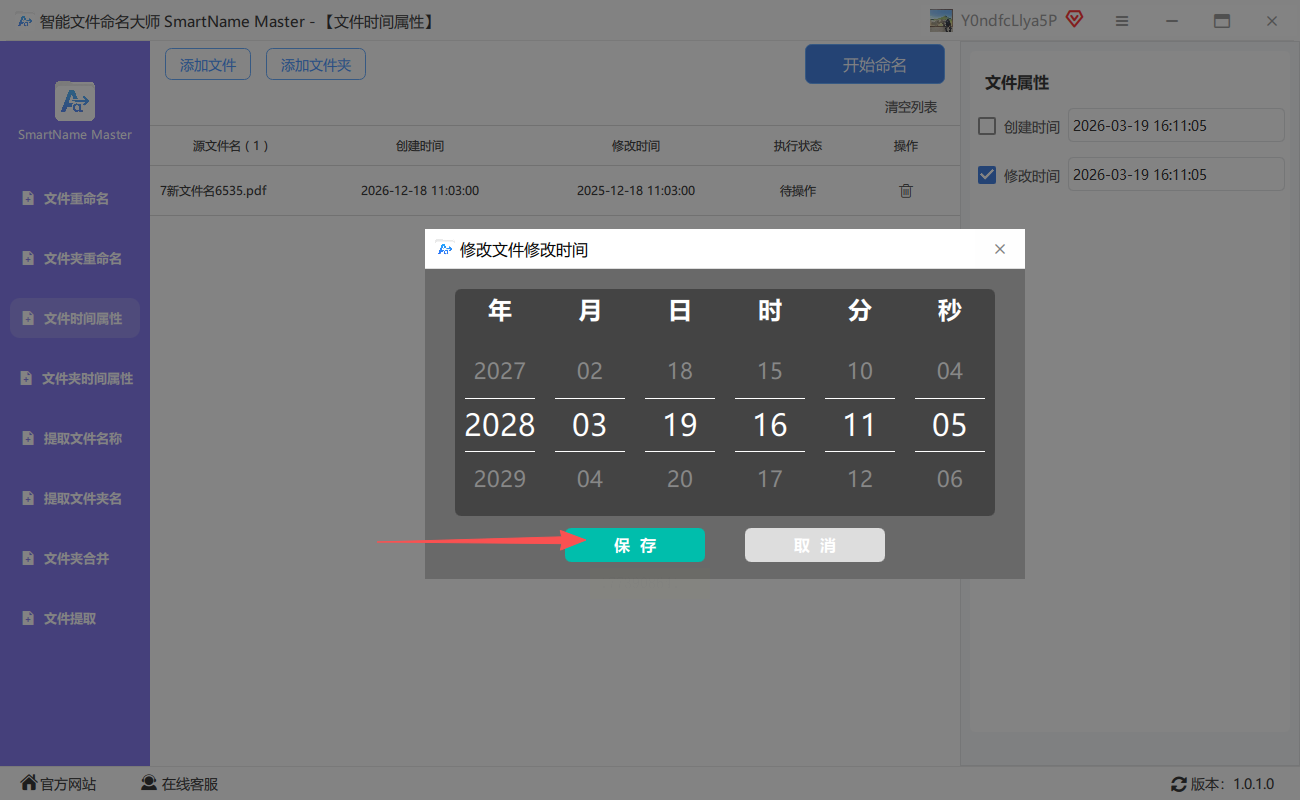Image resolution: width=1300 pixels, height=800 pixels.
Task: Pick day 20 in the picker
Action: click(680, 479)
